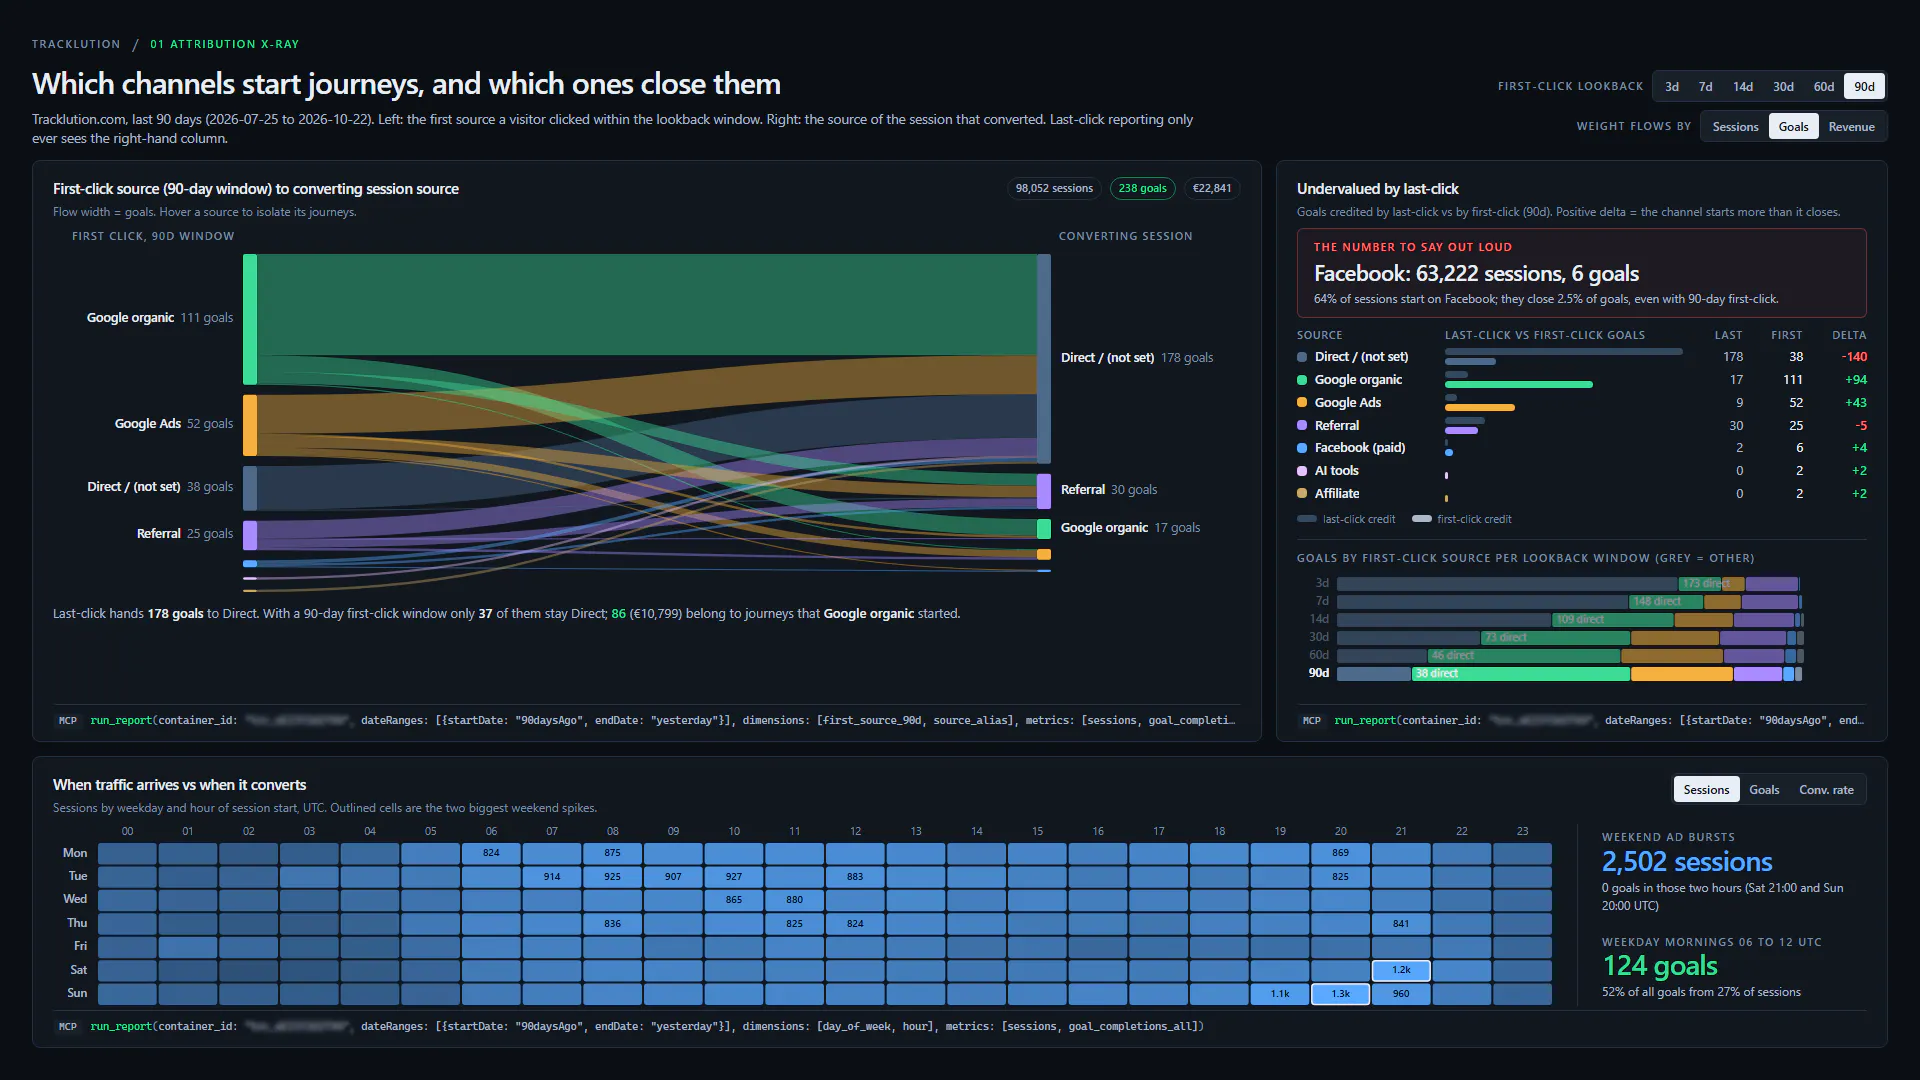
Task: Set first-click lookback to 30d
Action: click(1783, 87)
